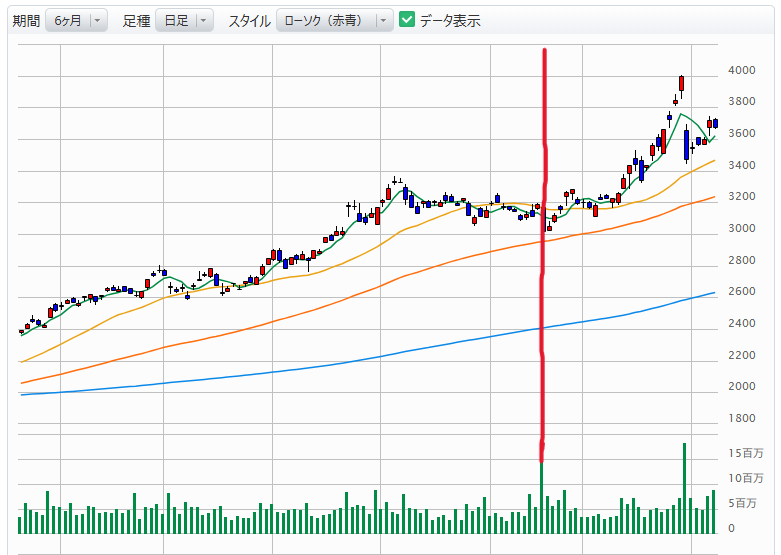Click the データ表示 label text

tap(450, 20)
